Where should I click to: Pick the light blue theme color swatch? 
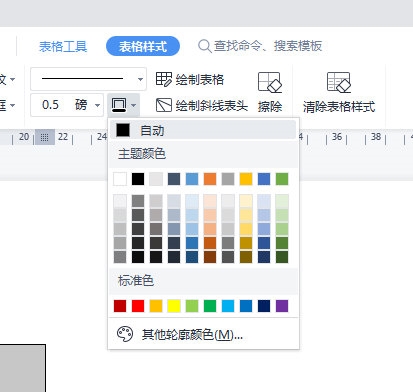point(192,179)
